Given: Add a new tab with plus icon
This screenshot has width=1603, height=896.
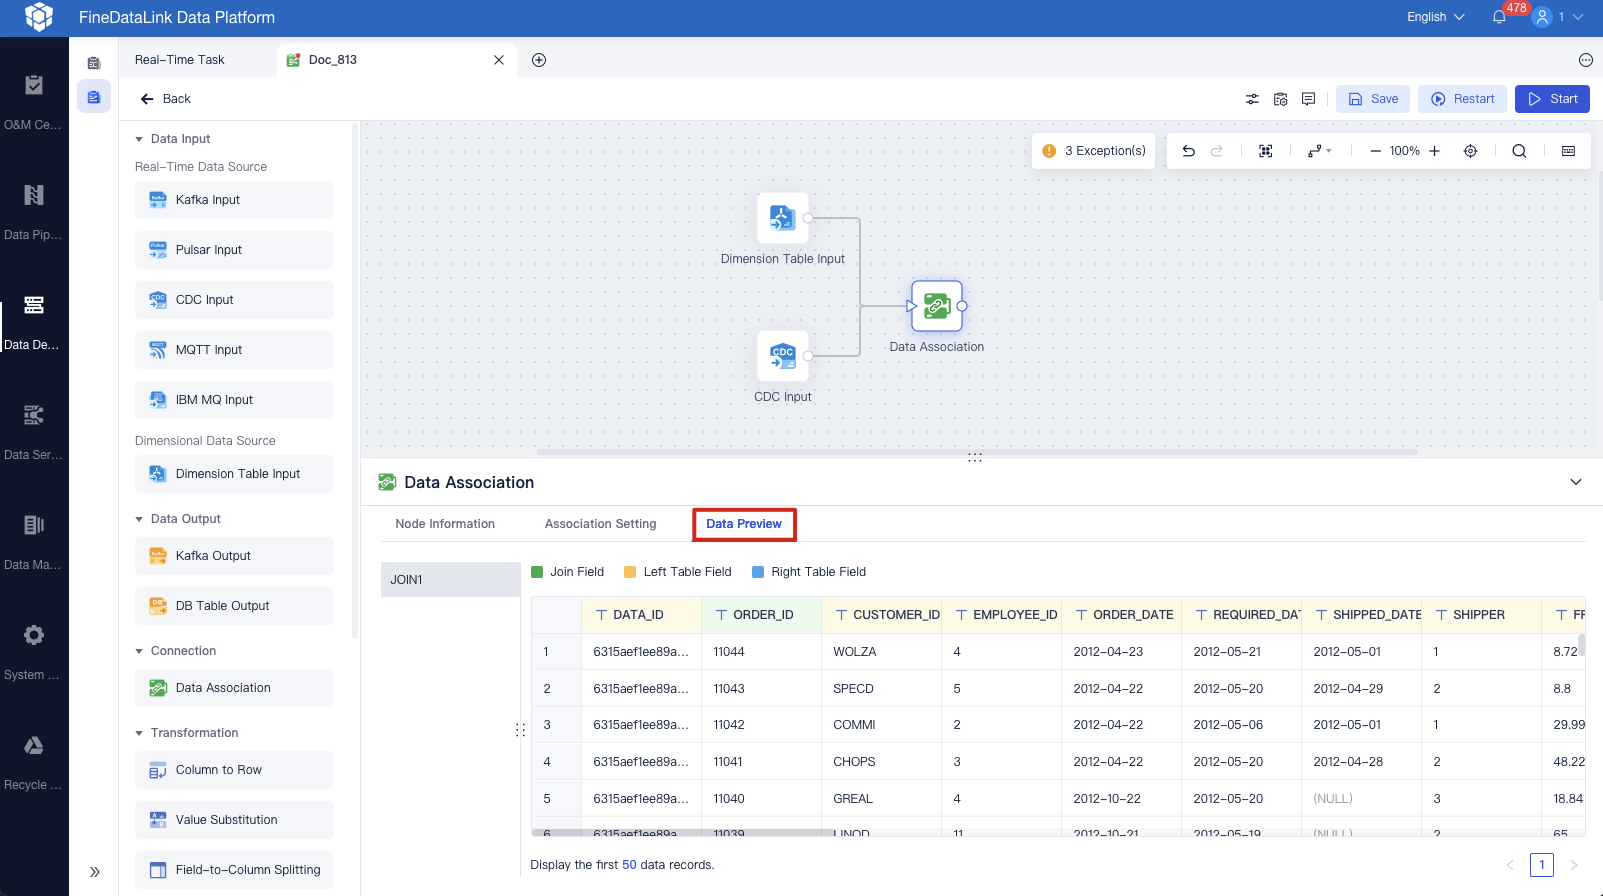Looking at the screenshot, I should click(539, 60).
